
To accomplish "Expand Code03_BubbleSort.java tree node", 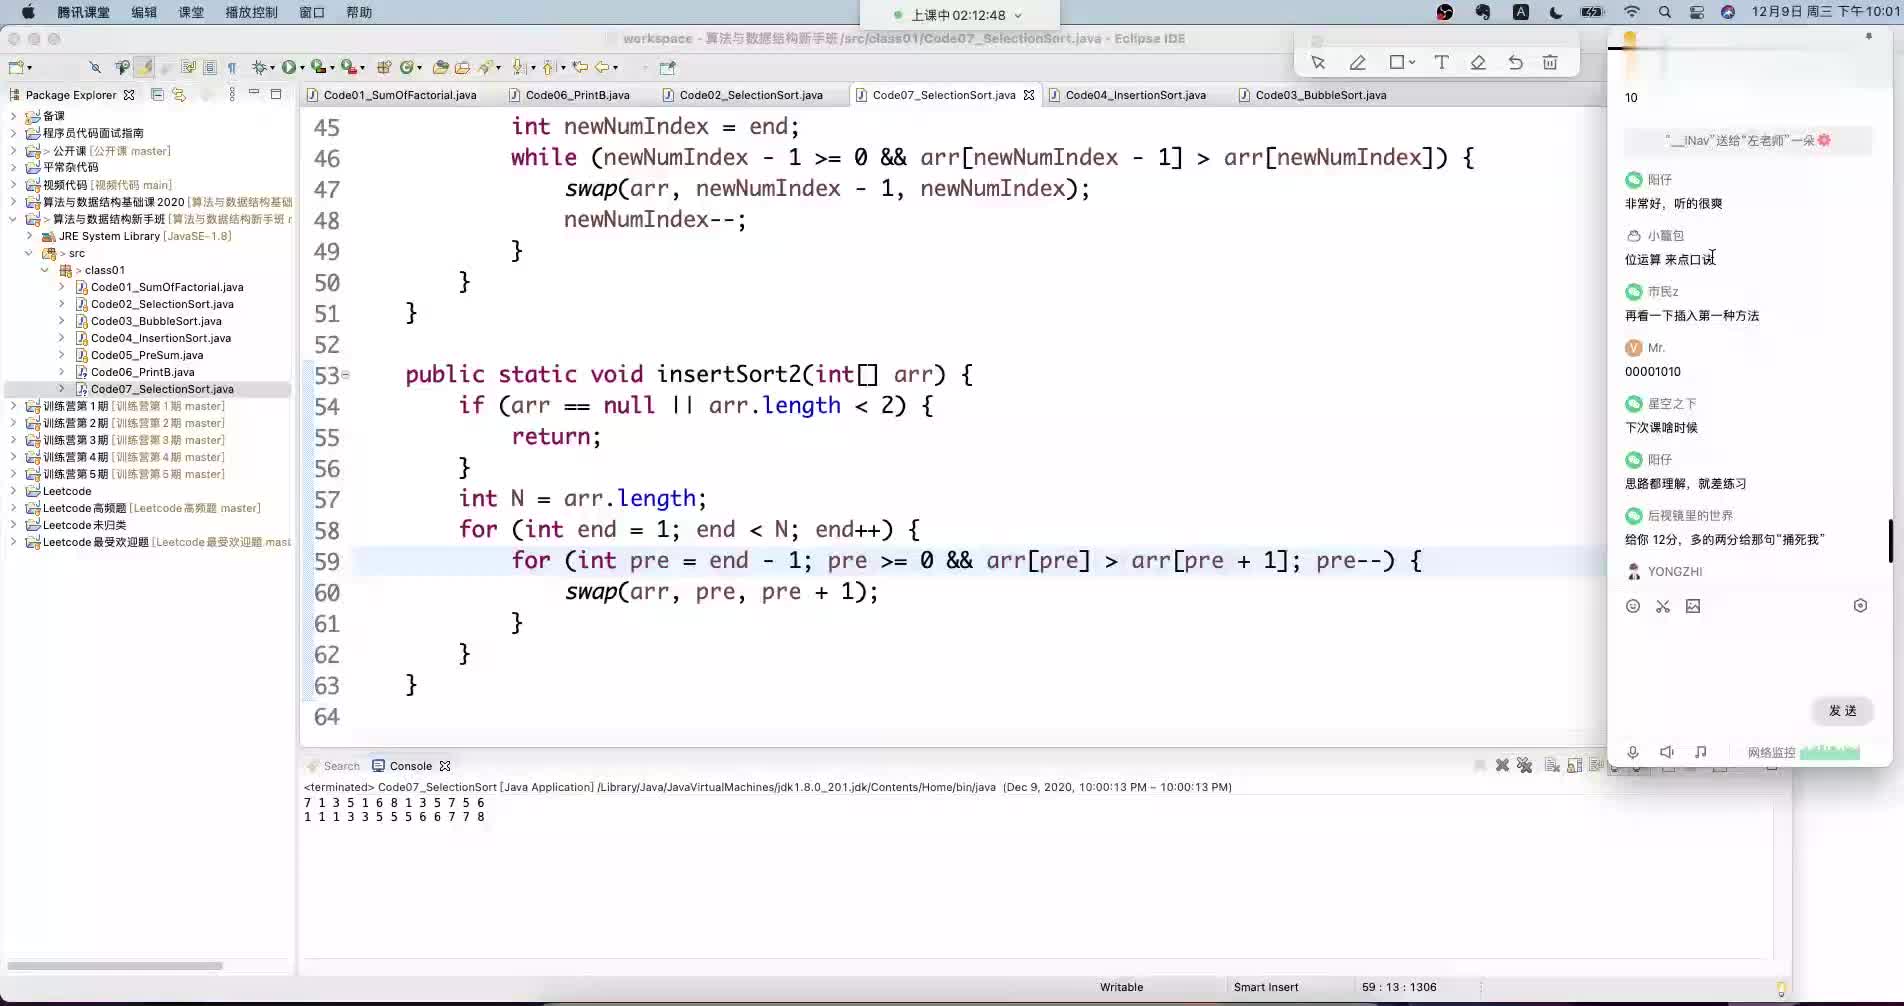I will [61, 321].
